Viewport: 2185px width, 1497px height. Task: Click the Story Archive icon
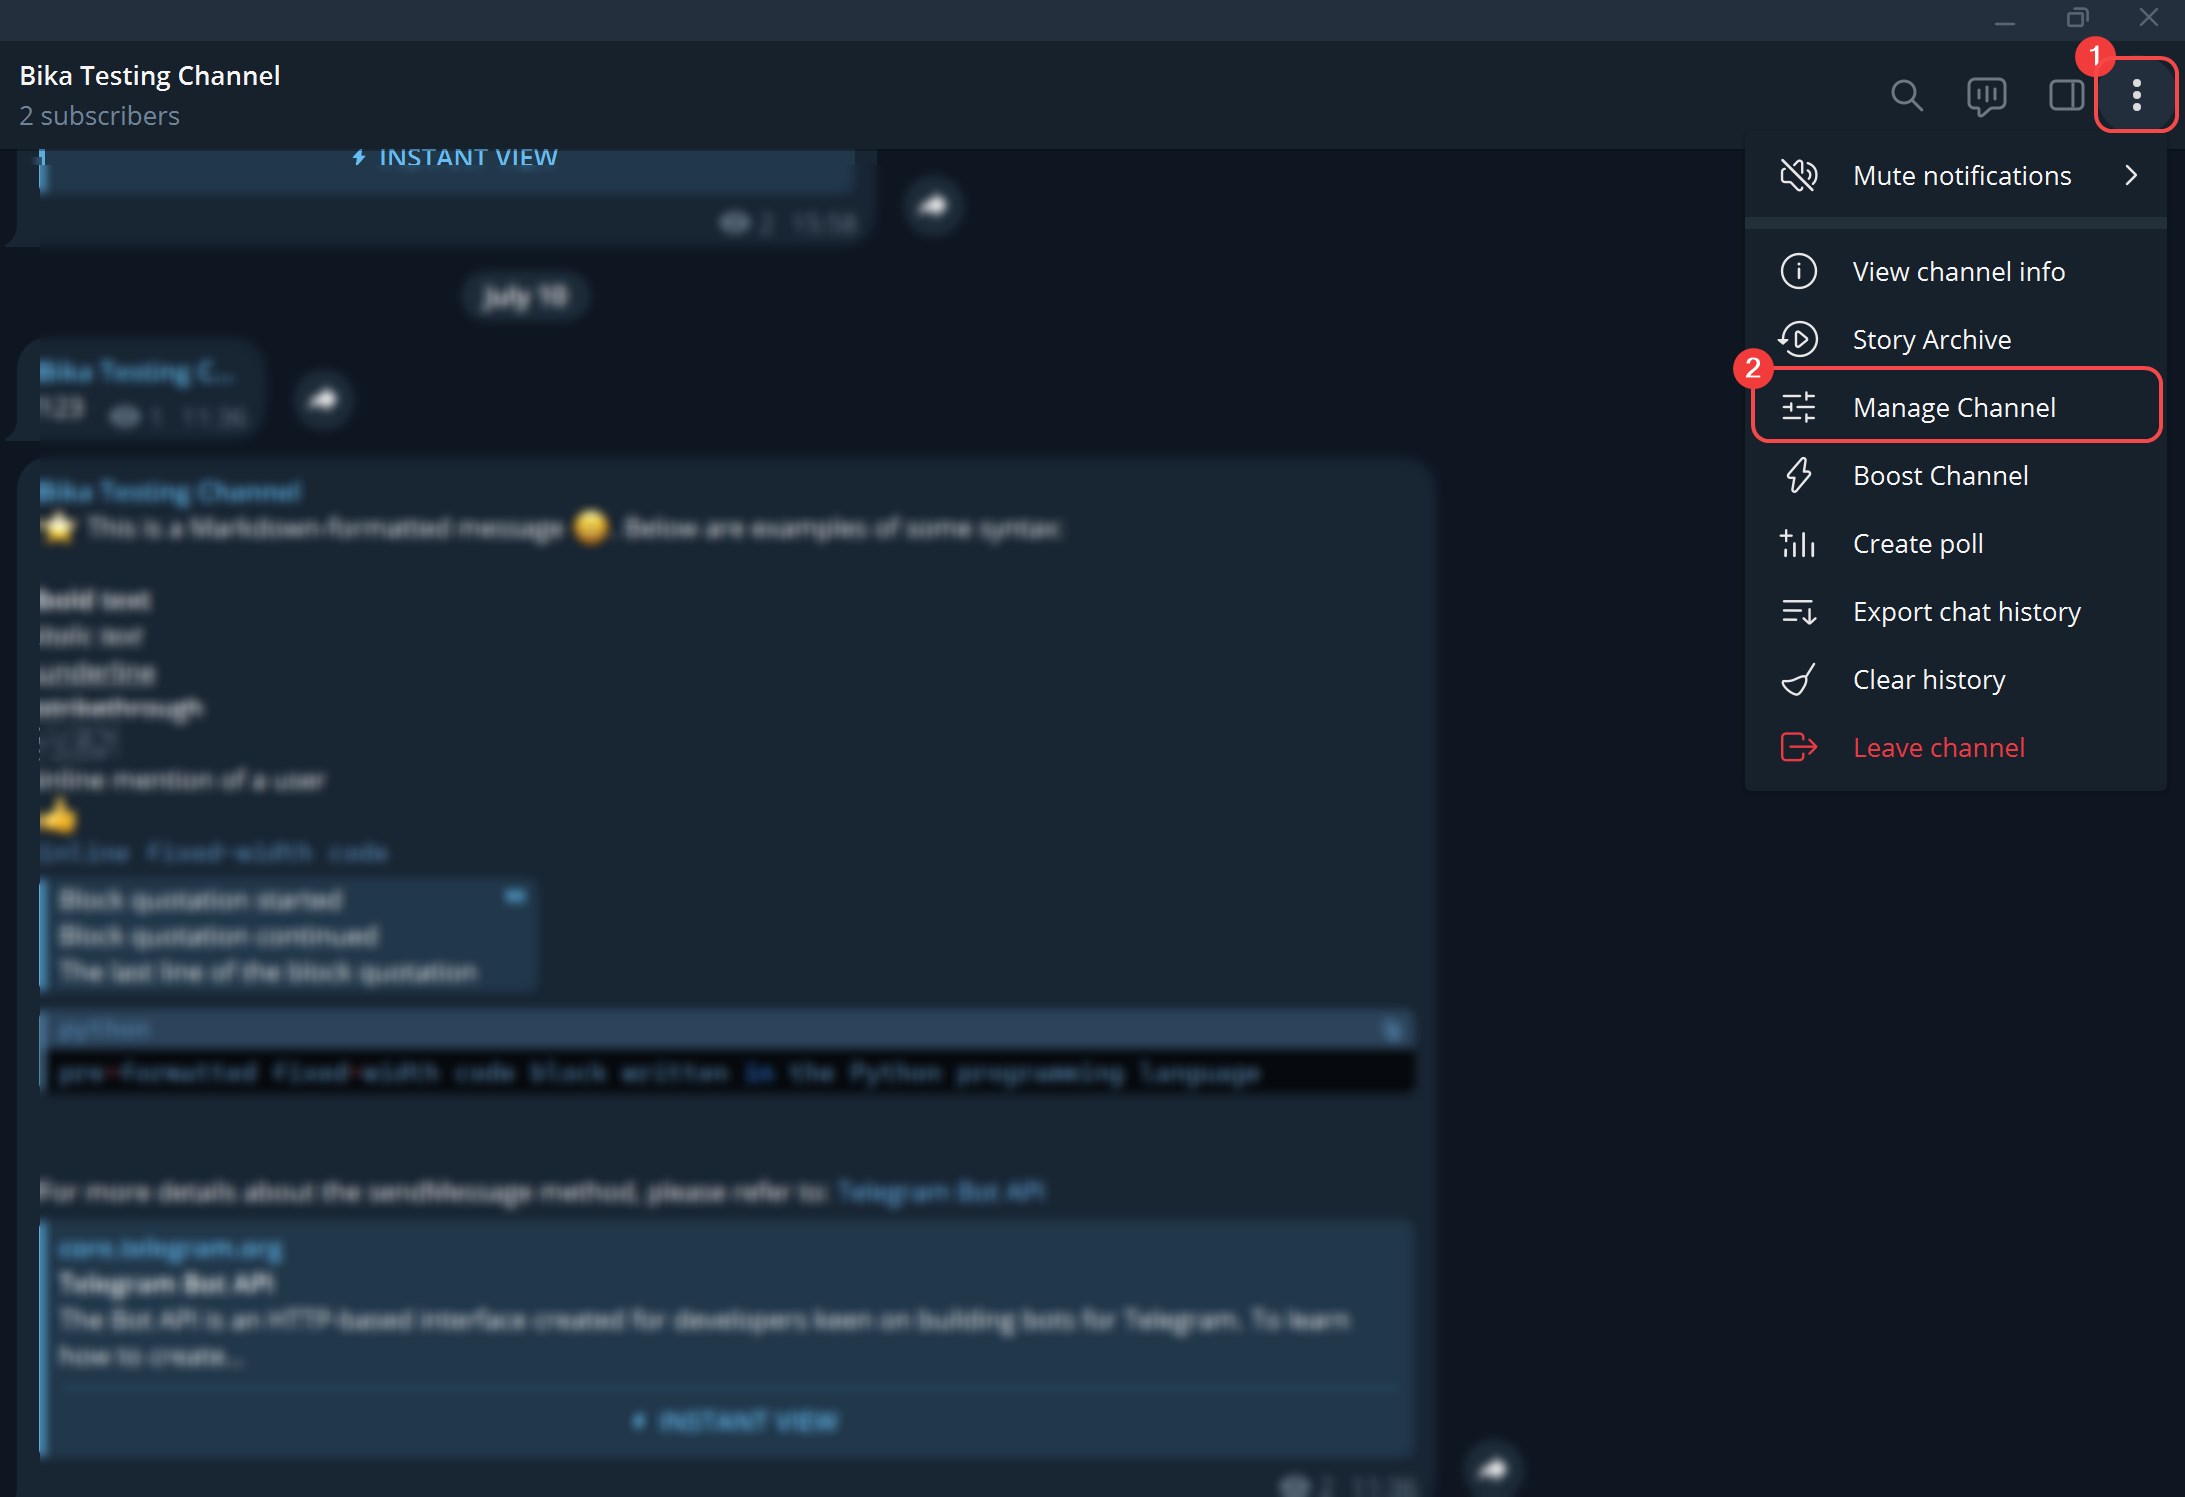(x=1800, y=339)
